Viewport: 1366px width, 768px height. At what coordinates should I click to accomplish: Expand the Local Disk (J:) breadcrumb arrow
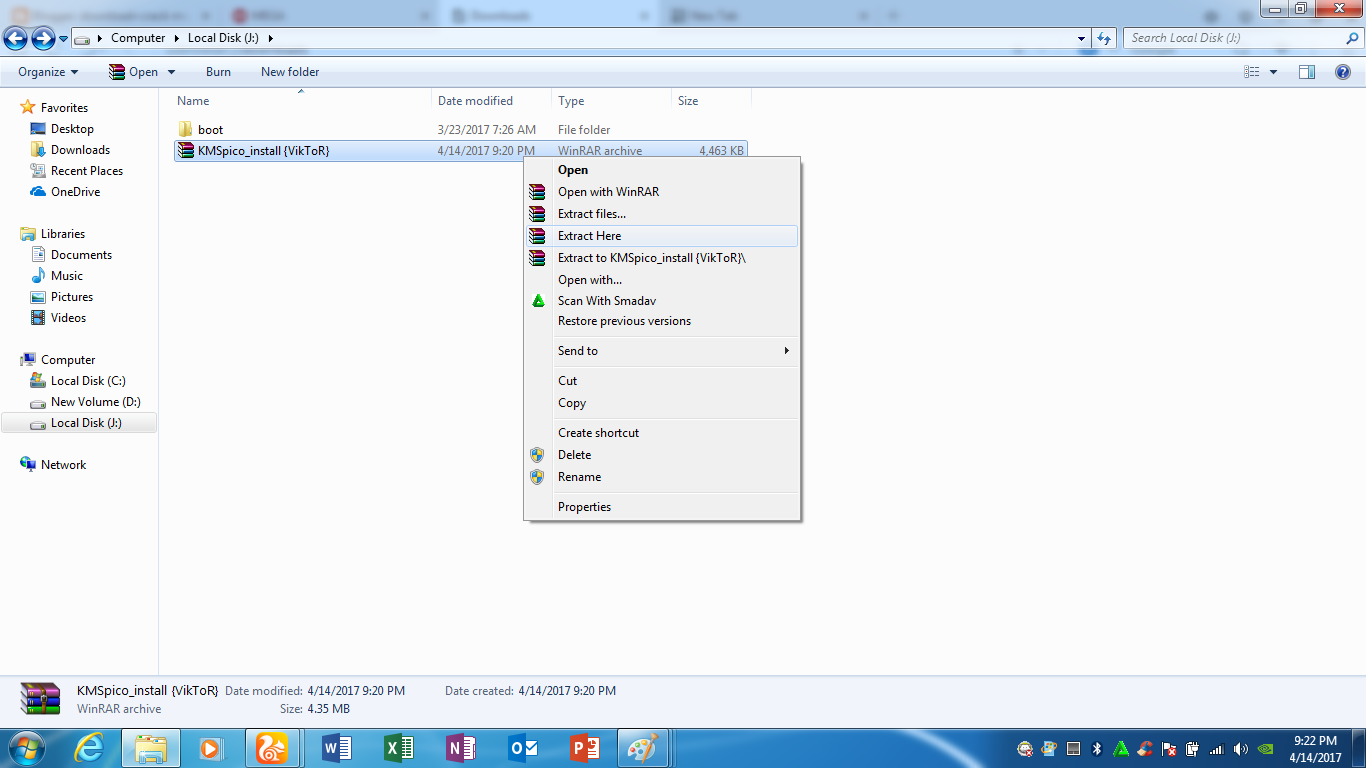(270, 38)
